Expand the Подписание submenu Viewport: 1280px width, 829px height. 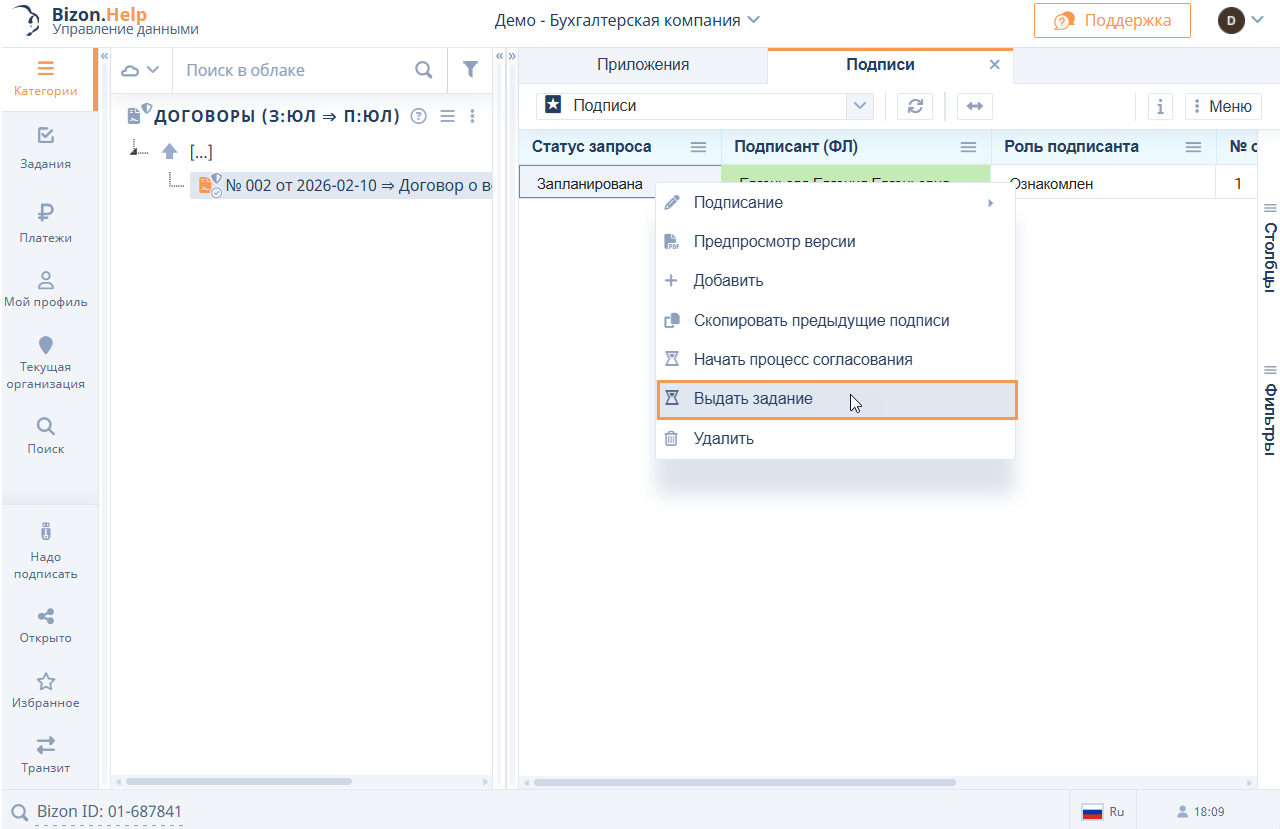click(x=835, y=203)
